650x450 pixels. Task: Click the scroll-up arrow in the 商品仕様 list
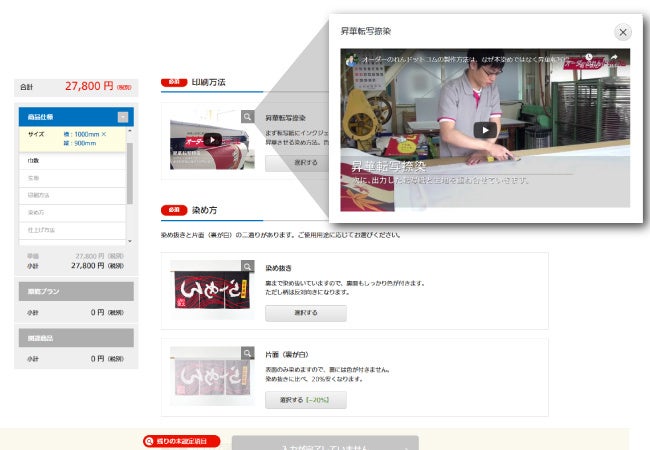point(130,131)
